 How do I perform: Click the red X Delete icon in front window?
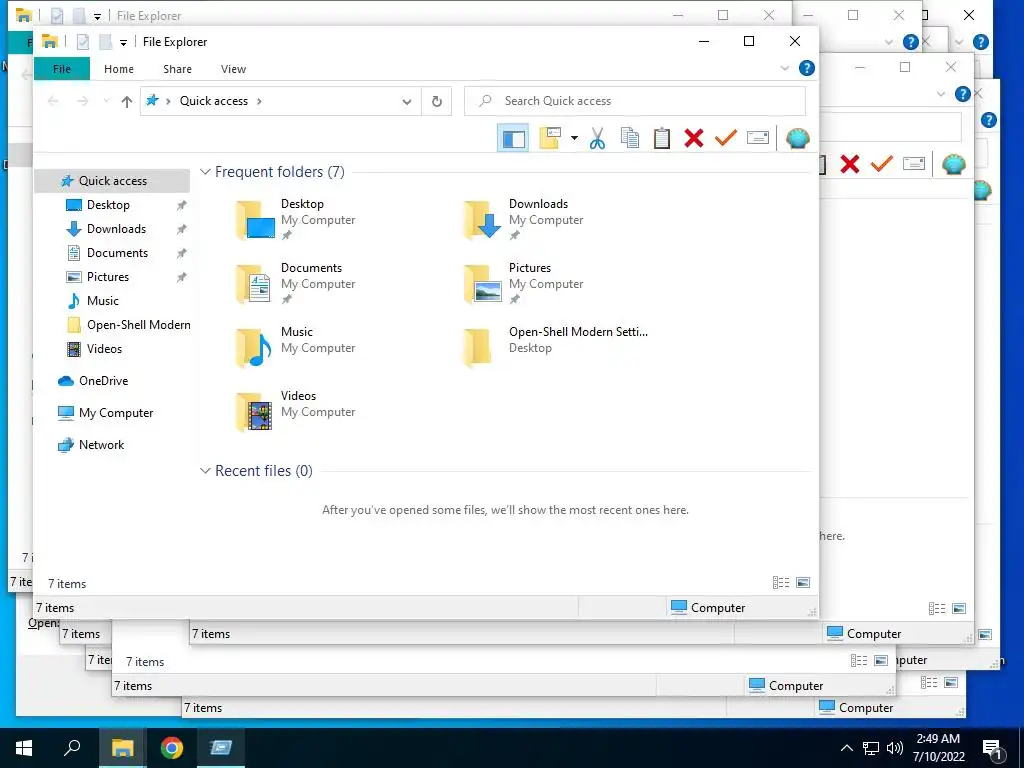coord(694,138)
